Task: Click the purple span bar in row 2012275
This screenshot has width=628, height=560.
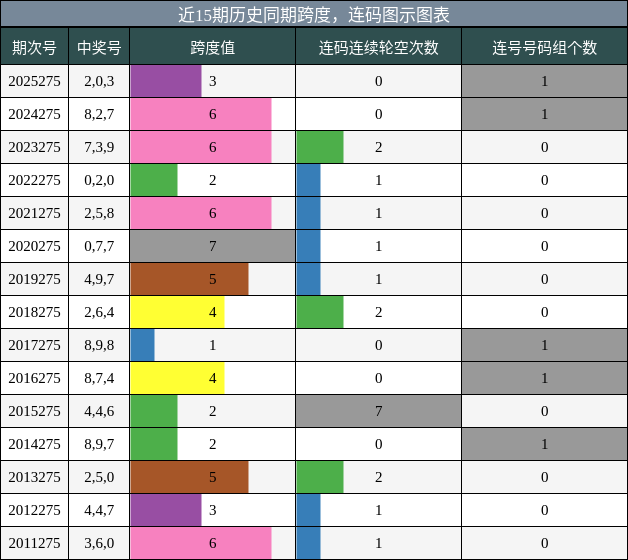Action: [x=166, y=510]
